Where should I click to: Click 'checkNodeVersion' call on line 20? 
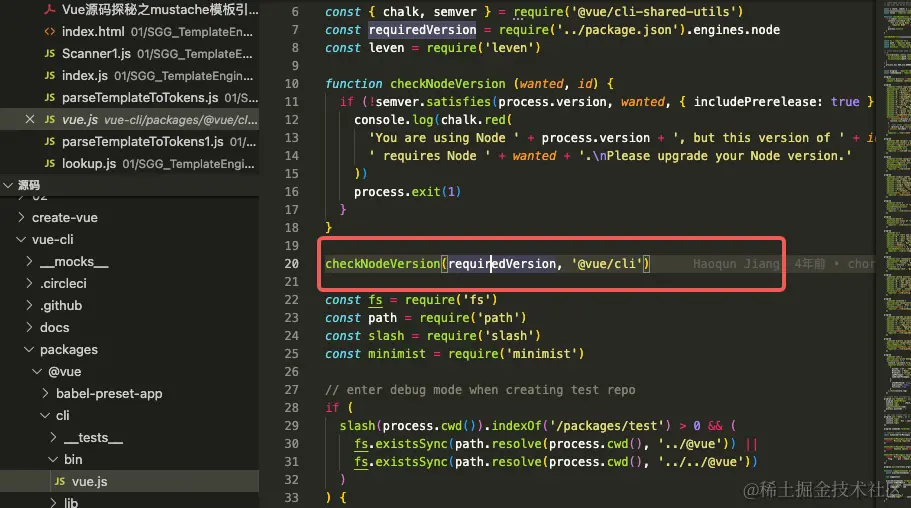[382, 264]
